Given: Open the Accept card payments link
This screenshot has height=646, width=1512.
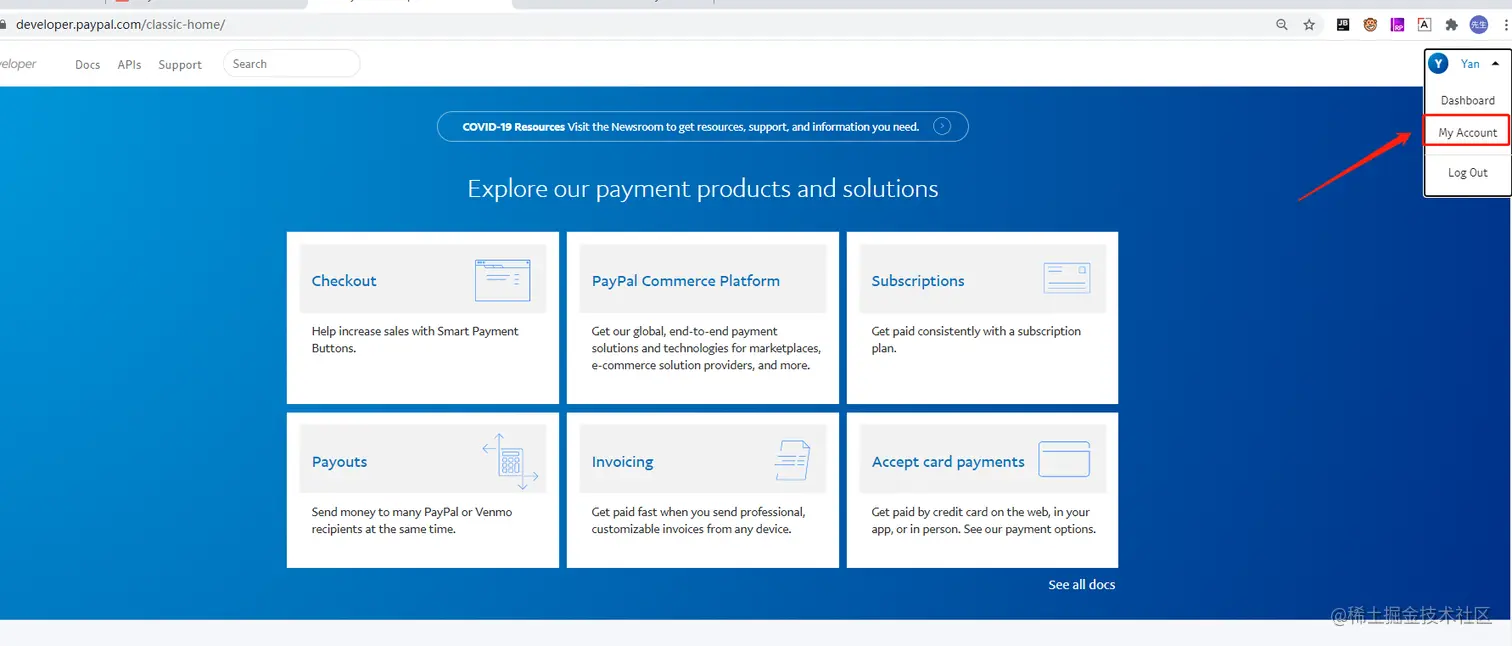Looking at the screenshot, I should (x=947, y=462).
